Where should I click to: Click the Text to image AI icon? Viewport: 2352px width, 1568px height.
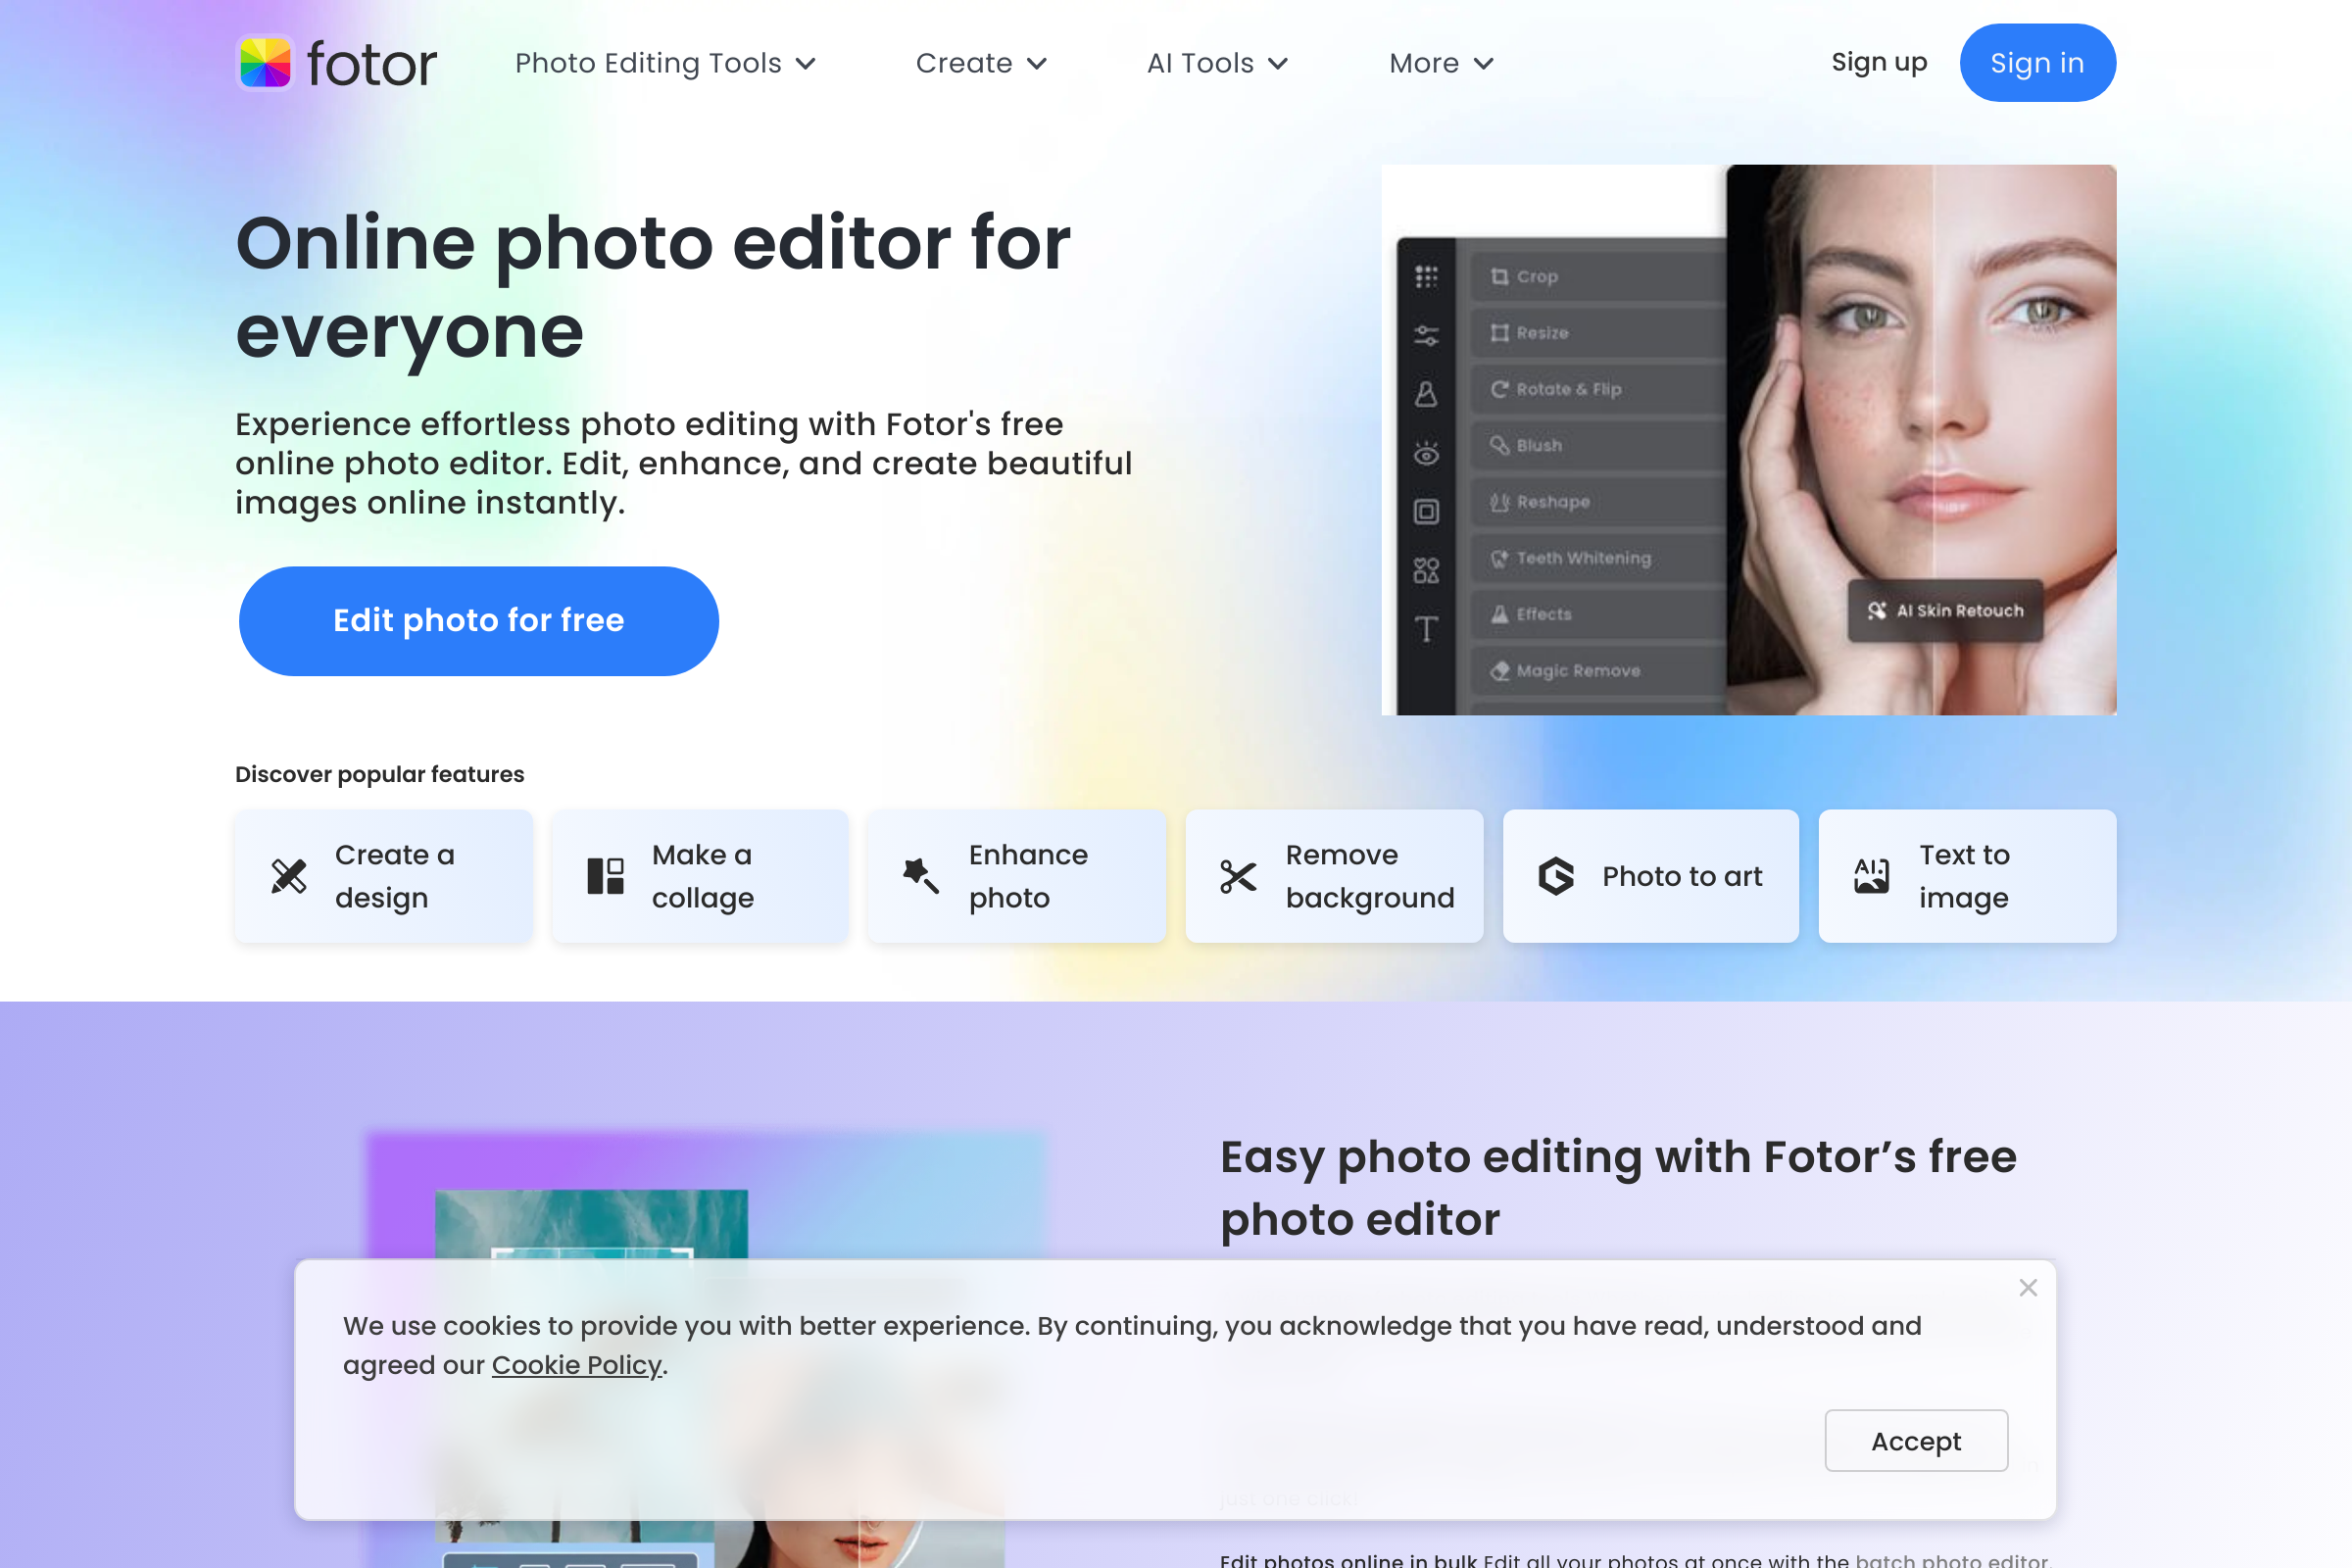pos(1871,876)
